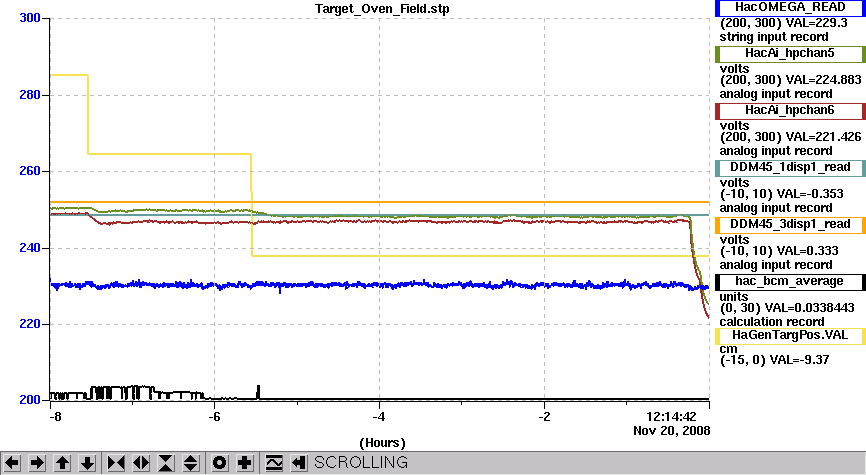Select the DDM45_3disp1_read curve legend button
This screenshot has height=475, width=866.
790,225
